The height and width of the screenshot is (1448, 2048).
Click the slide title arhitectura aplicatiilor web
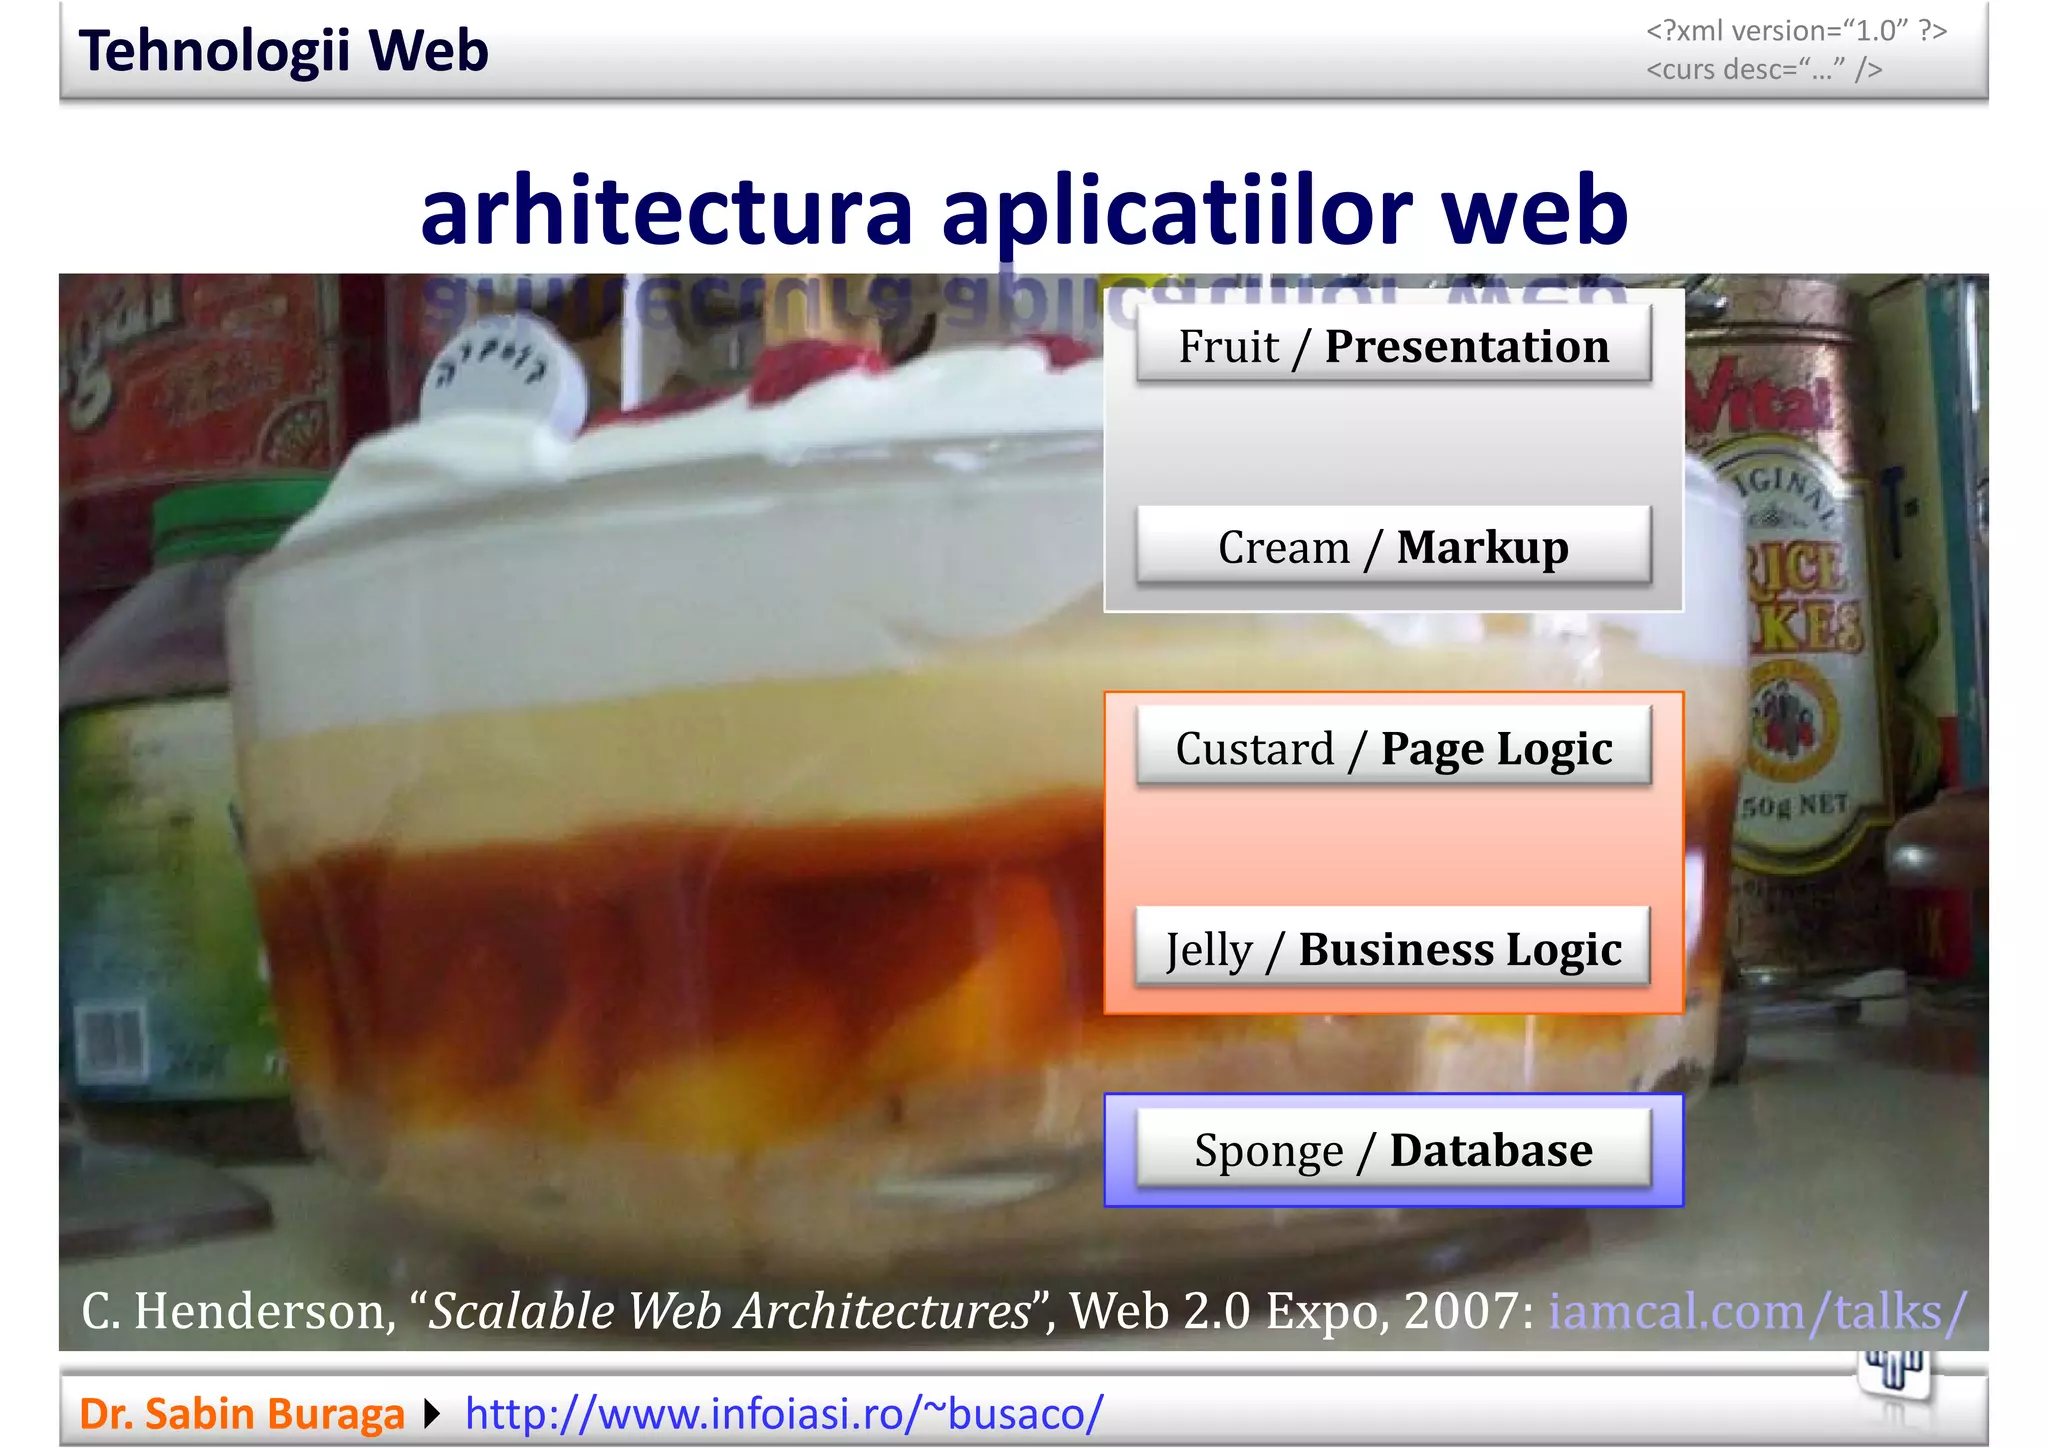point(1024,210)
